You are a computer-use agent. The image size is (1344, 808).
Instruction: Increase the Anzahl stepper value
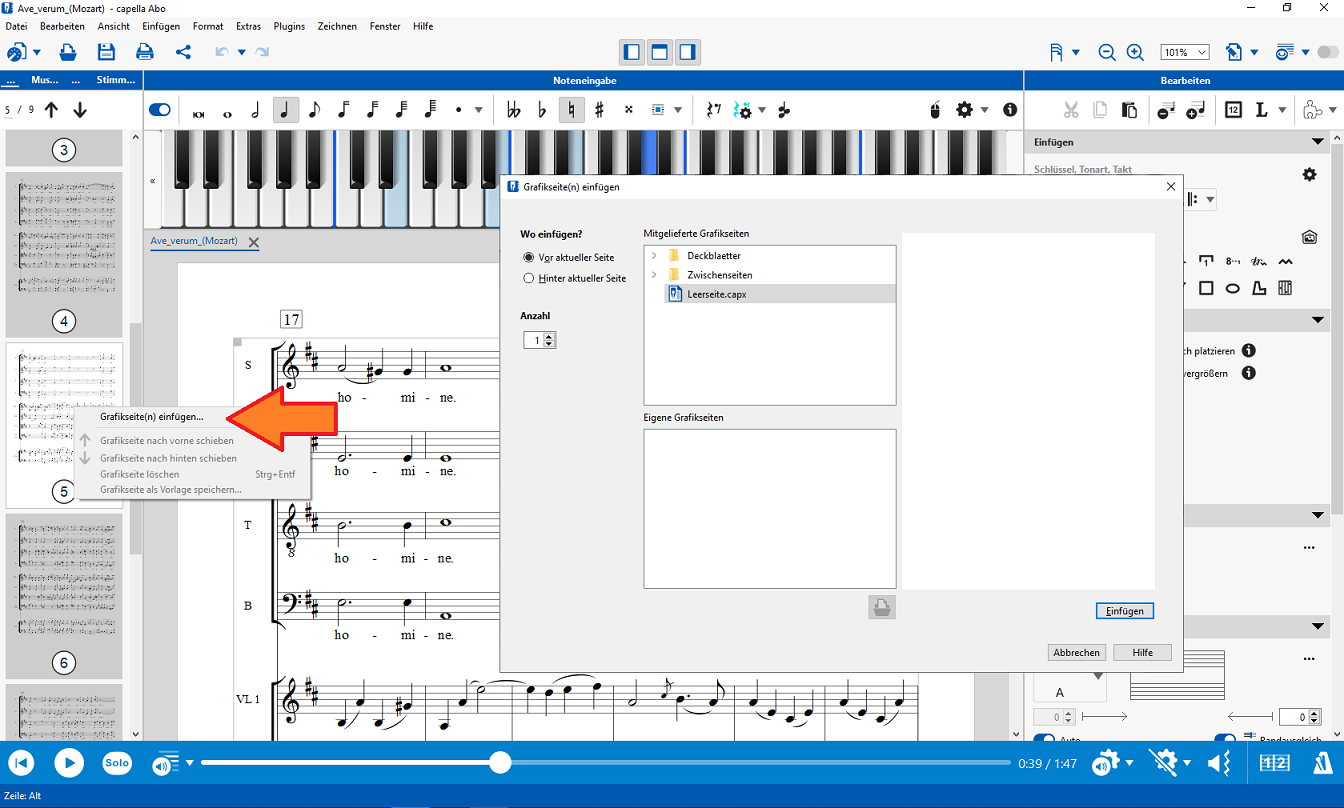549,337
